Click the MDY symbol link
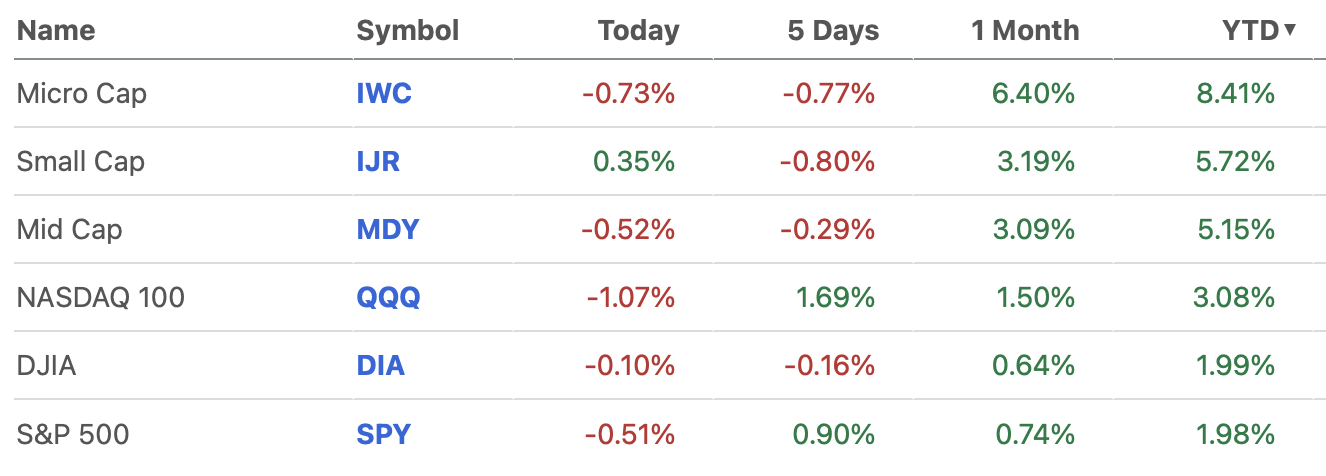Viewport: 1326px width, 476px height. [388, 230]
